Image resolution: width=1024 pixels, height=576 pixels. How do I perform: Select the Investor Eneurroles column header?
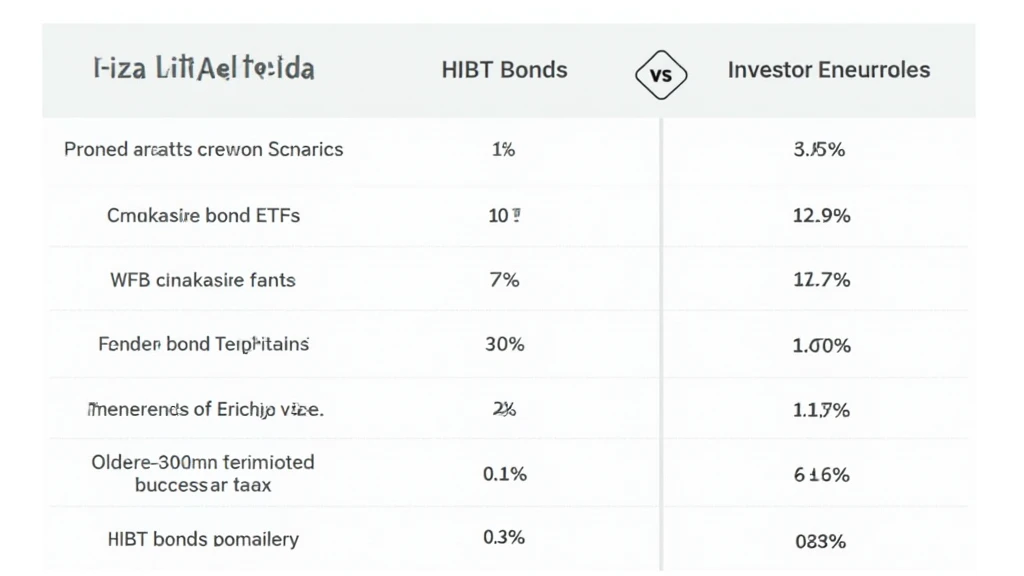828,70
